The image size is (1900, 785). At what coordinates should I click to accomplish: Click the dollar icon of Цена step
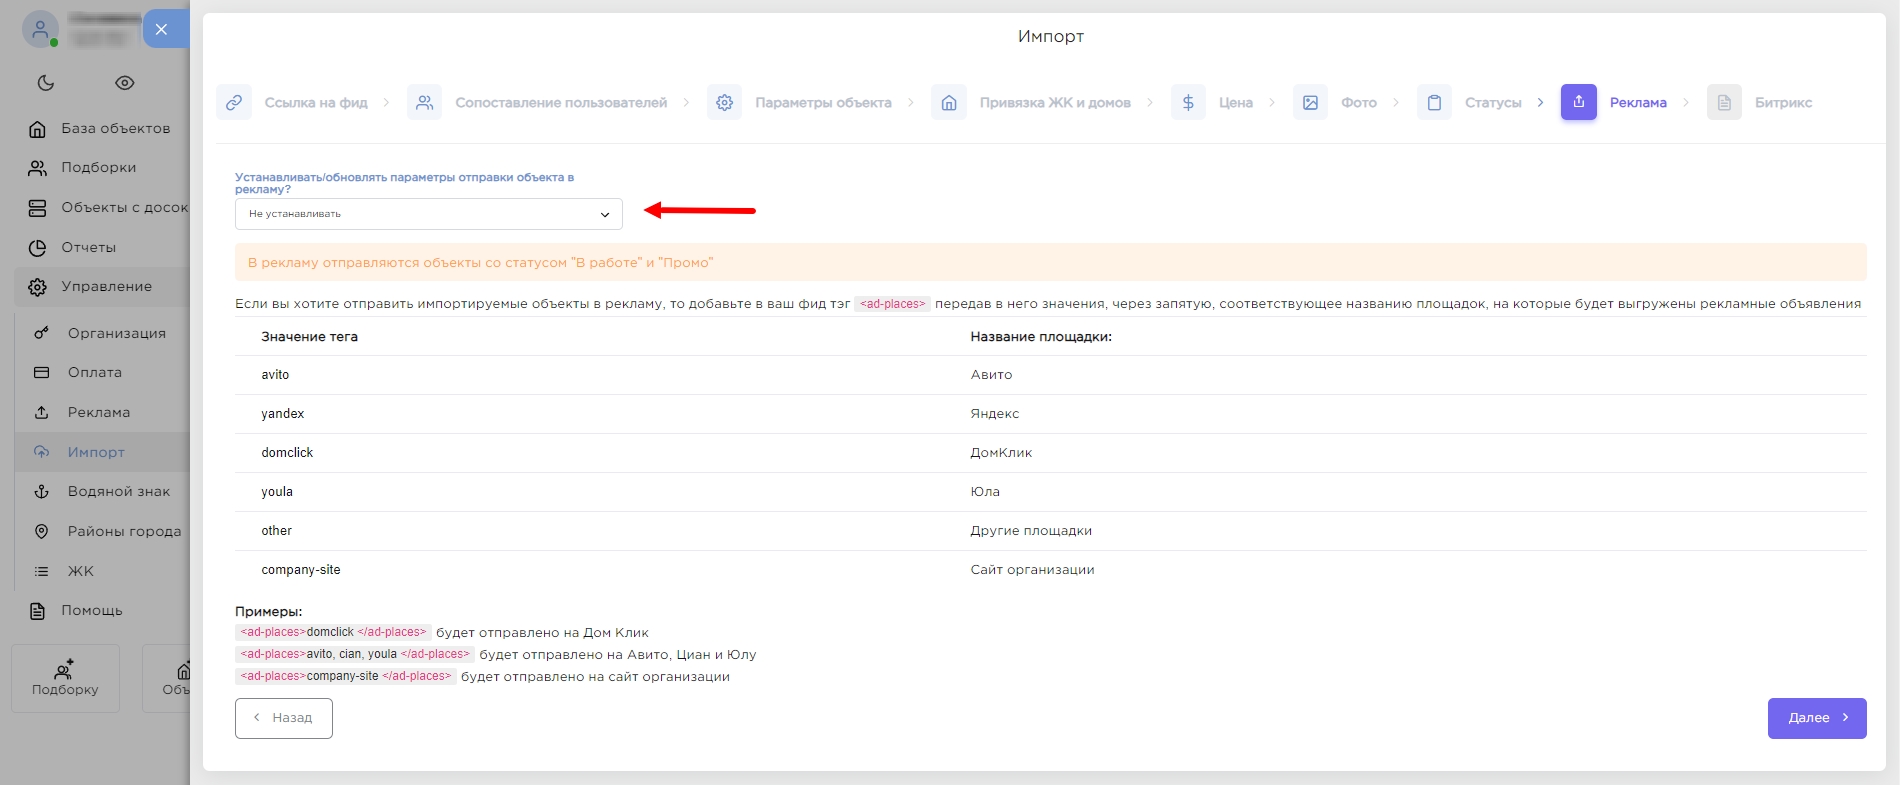[1188, 102]
